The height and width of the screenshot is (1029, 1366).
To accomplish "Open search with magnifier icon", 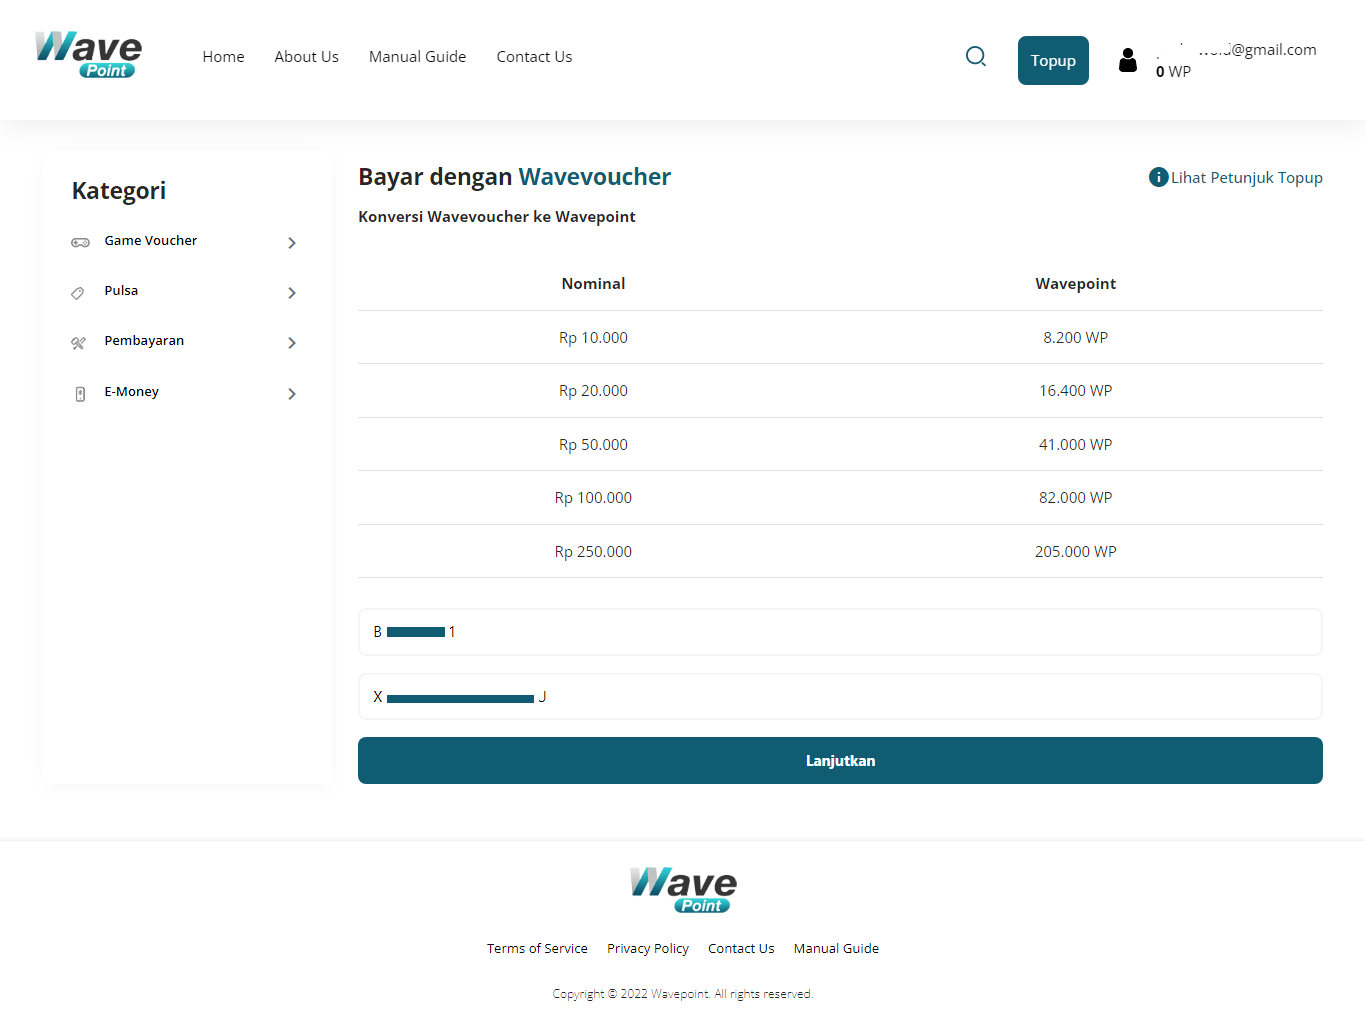I will pos(976,57).
